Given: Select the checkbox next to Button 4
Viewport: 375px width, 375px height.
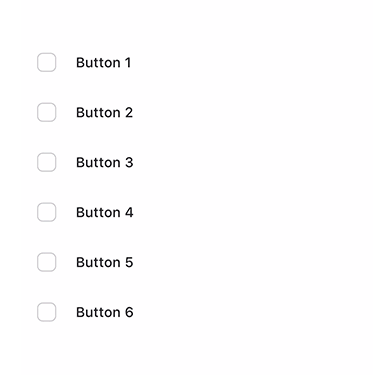Looking at the screenshot, I should pyautogui.click(x=46, y=212).
